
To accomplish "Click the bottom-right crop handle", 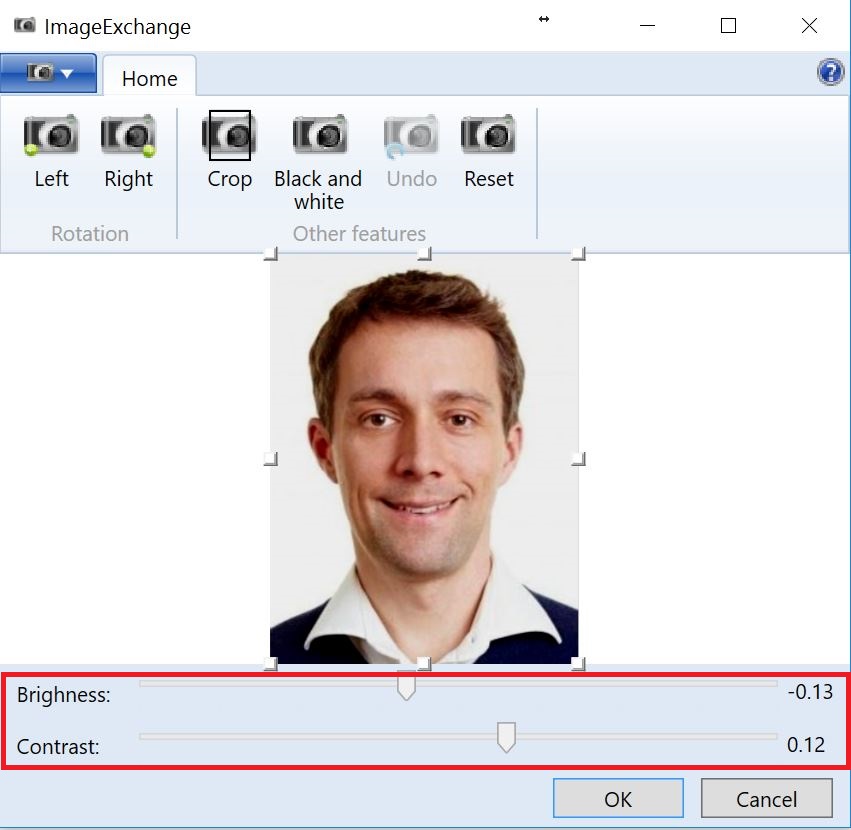I will coord(577,663).
